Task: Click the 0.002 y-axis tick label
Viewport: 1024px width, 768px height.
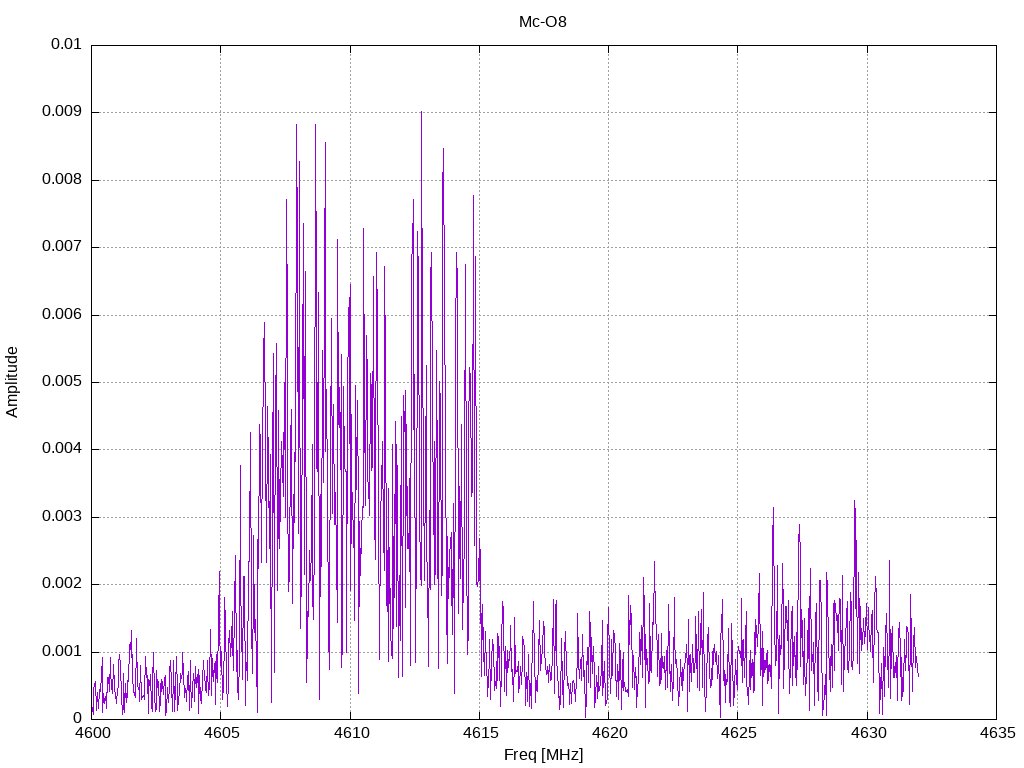Action: (x=62, y=584)
